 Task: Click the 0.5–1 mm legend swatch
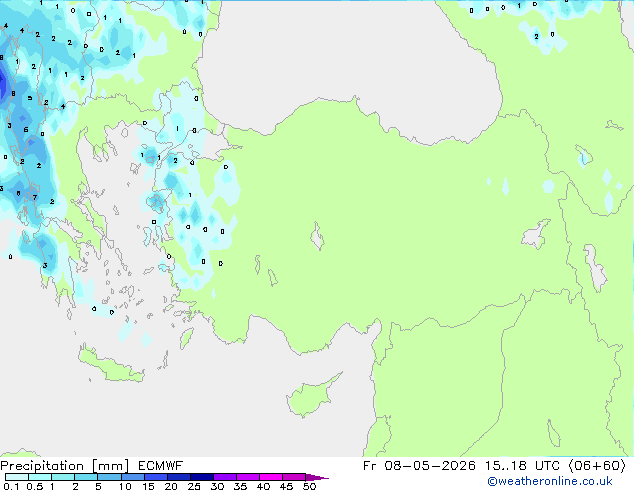tap(40, 477)
